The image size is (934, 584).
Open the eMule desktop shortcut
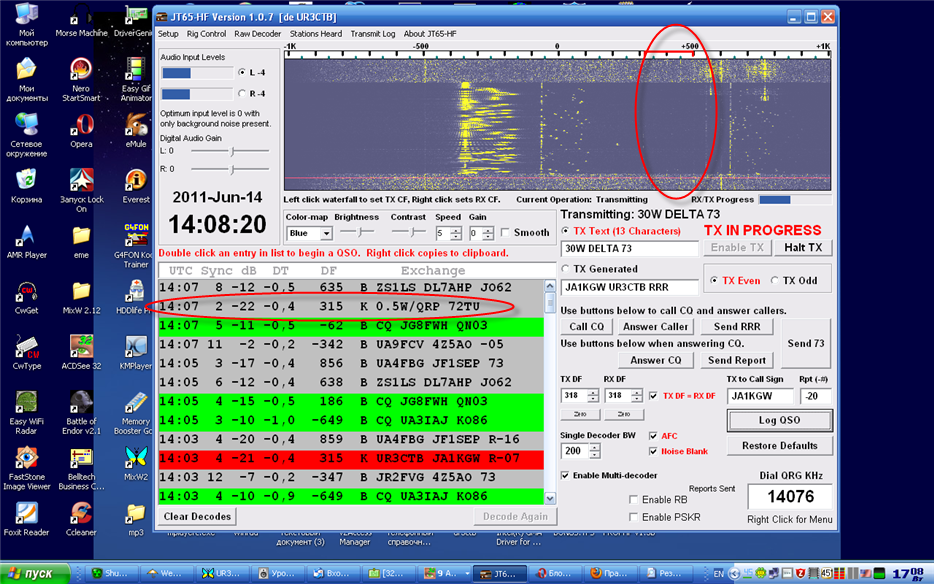tap(136, 130)
